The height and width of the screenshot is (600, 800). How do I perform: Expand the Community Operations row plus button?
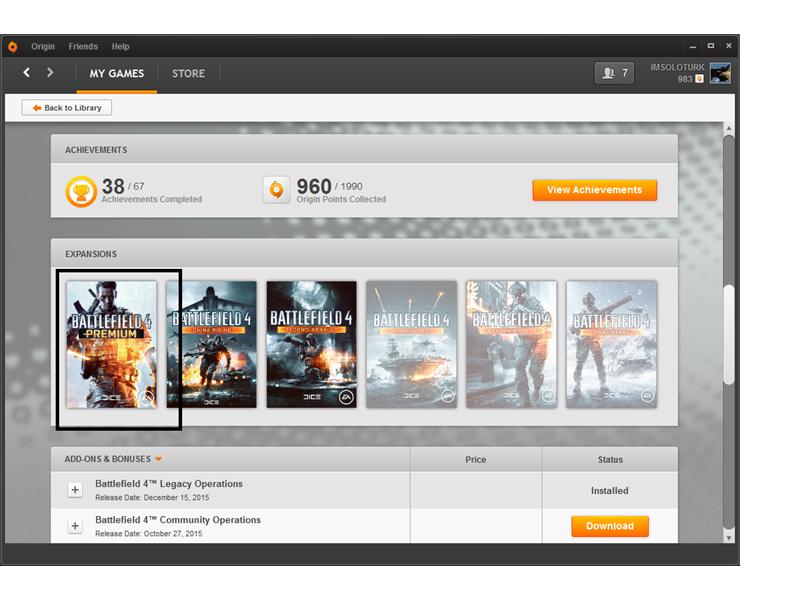click(x=75, y=526)
